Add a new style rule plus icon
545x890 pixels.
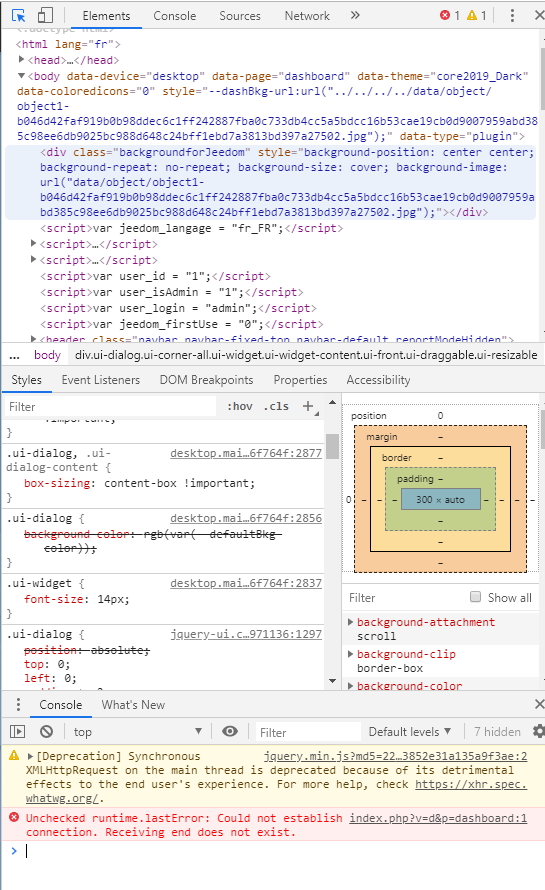tap(308, 406)
